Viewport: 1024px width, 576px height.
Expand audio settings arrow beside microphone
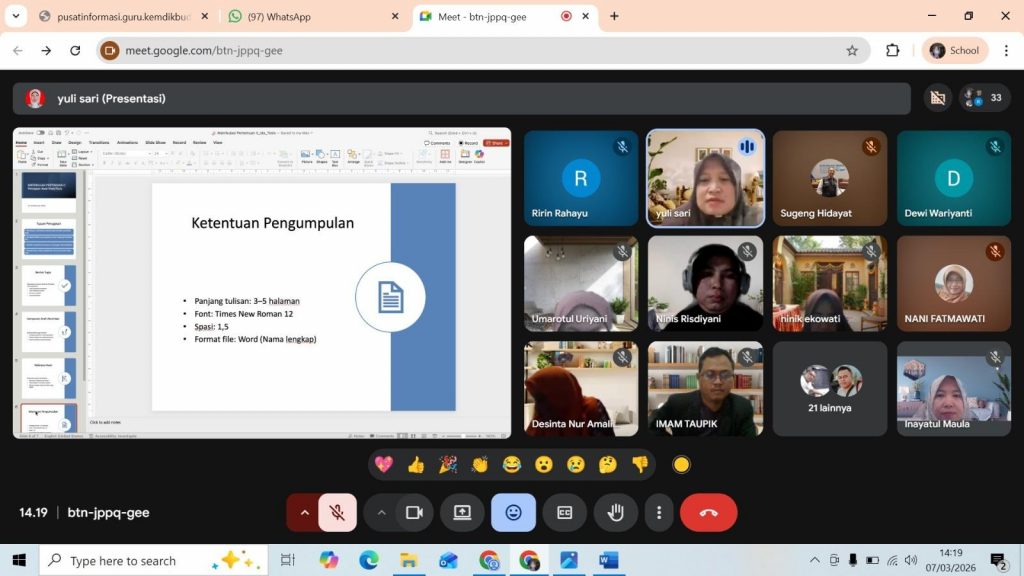304,512
